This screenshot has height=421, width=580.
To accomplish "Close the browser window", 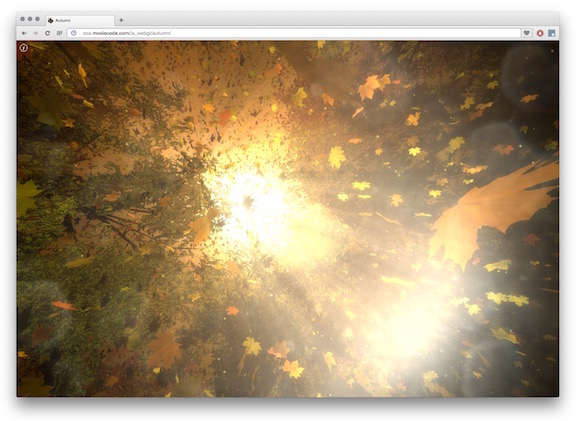I will (x=23, y=19).
